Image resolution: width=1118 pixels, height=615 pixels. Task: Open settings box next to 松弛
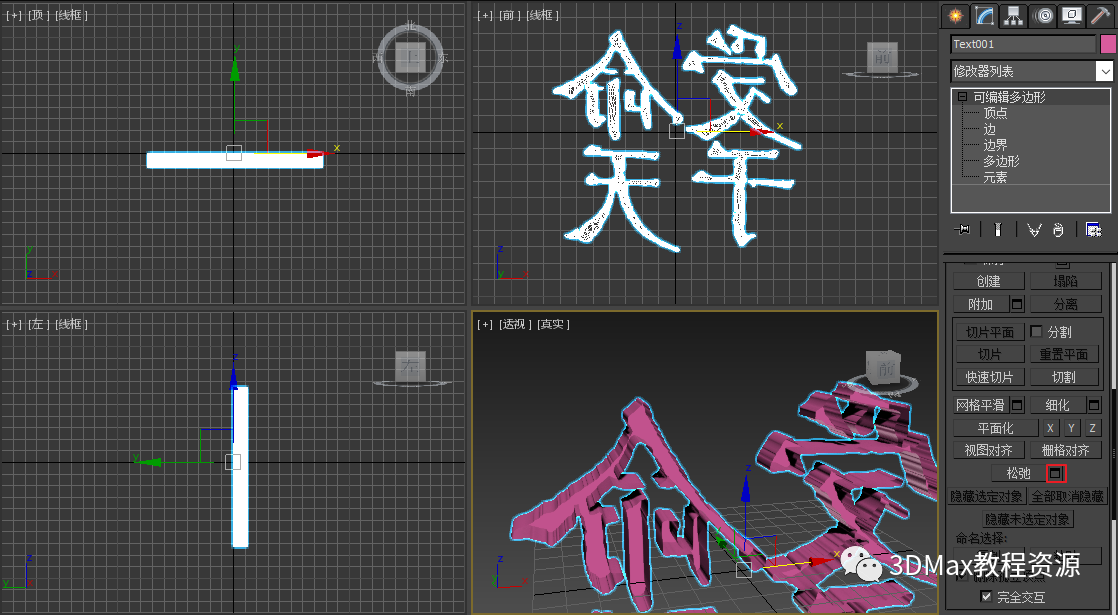(x=1056, y=472)
